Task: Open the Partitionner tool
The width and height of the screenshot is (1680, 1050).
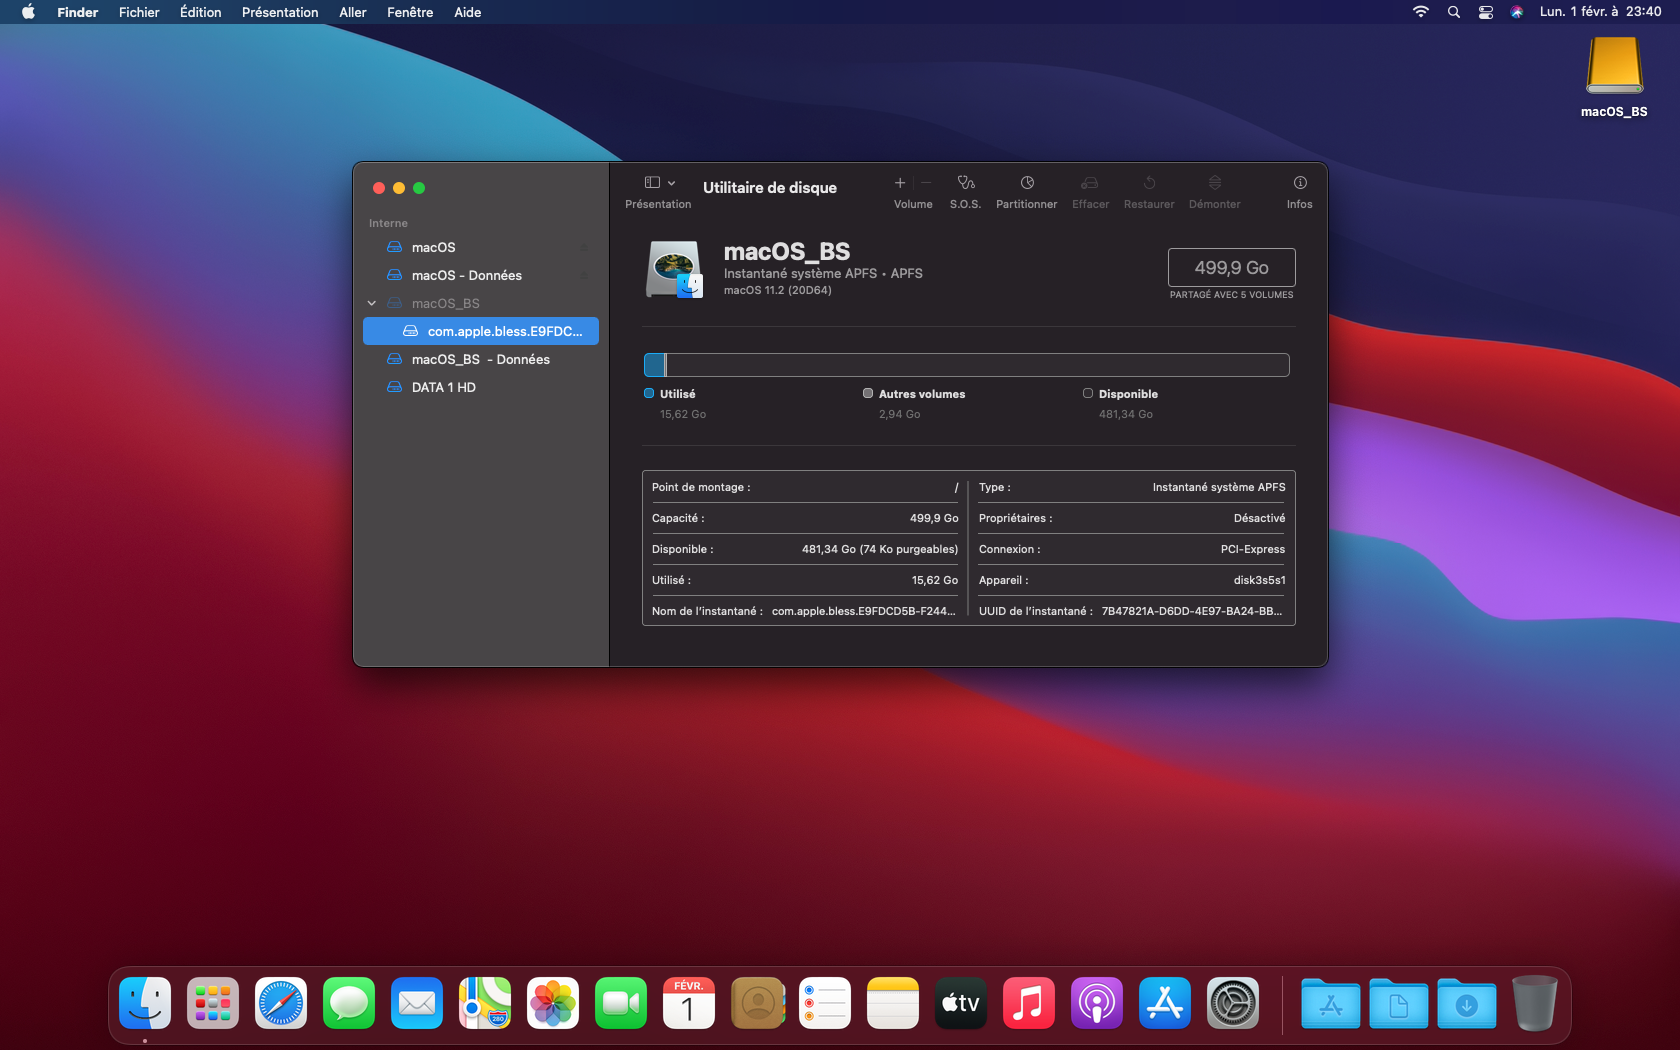Action: pos(1027,183)
